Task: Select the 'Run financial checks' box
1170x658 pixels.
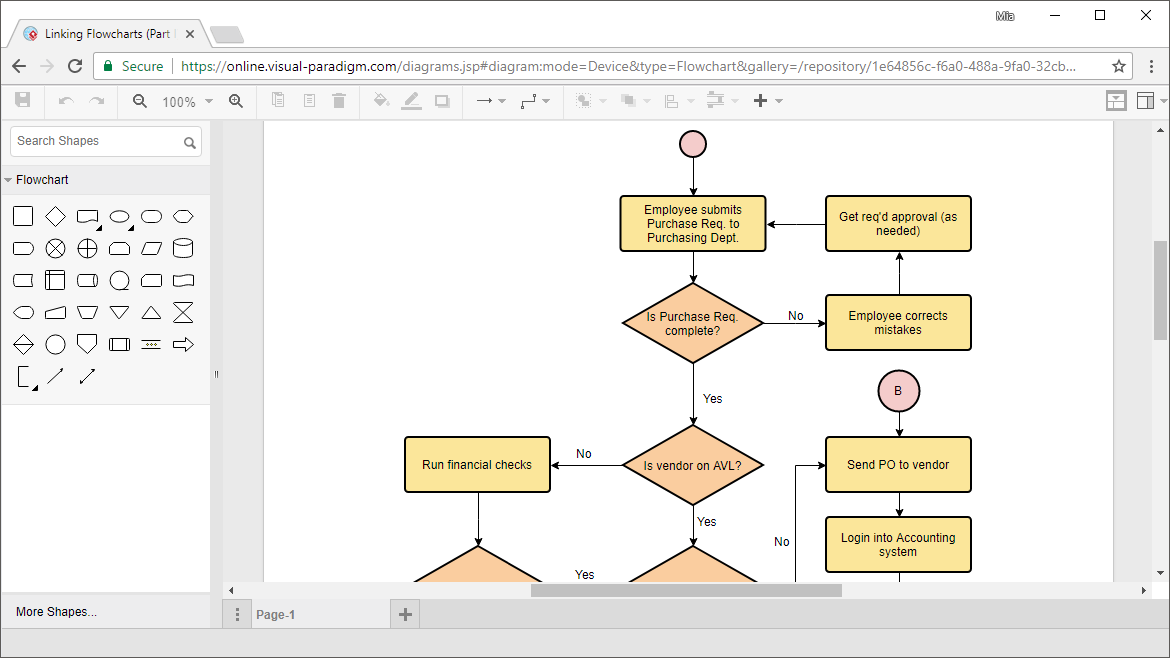Action: pos(478,465)
